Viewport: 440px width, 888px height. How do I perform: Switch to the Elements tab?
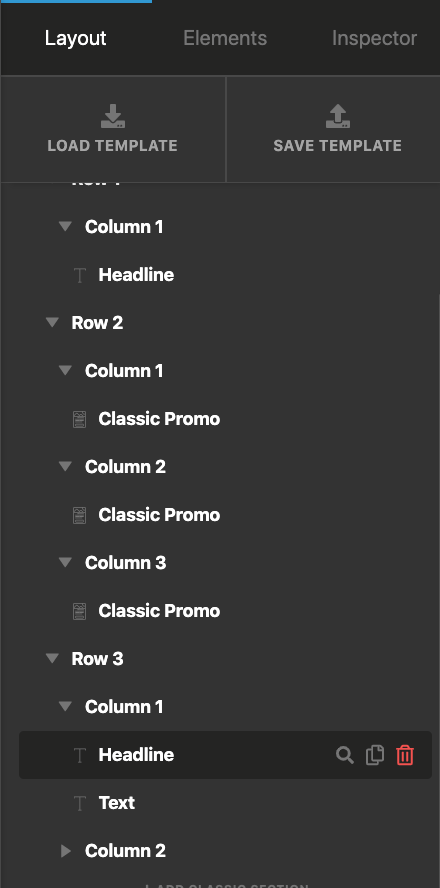225,38
